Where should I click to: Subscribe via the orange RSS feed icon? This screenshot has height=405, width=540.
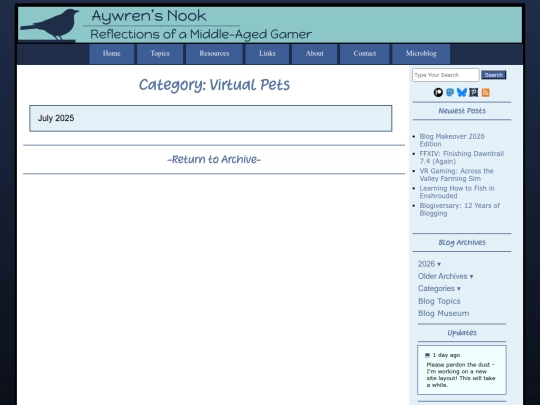(486, 92)
